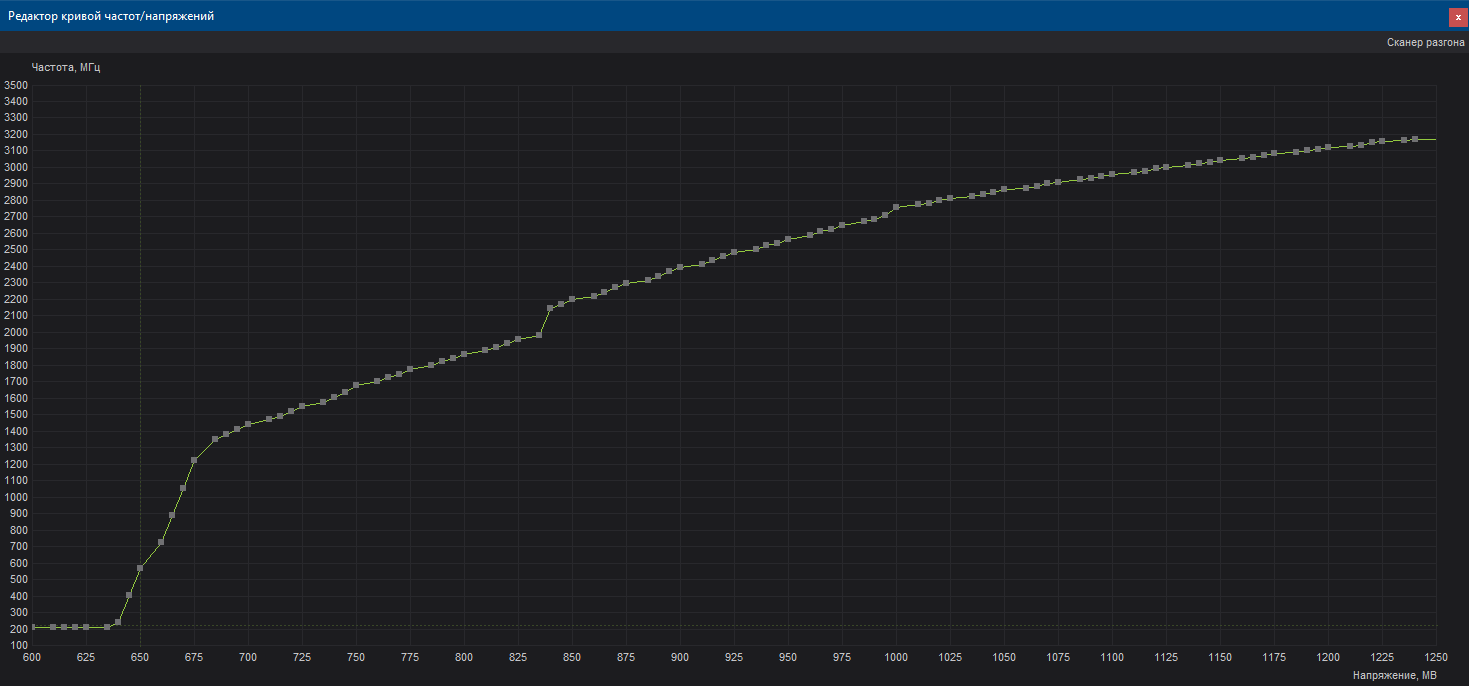Select the curve point at 700 mV

(x=248, y=424)
